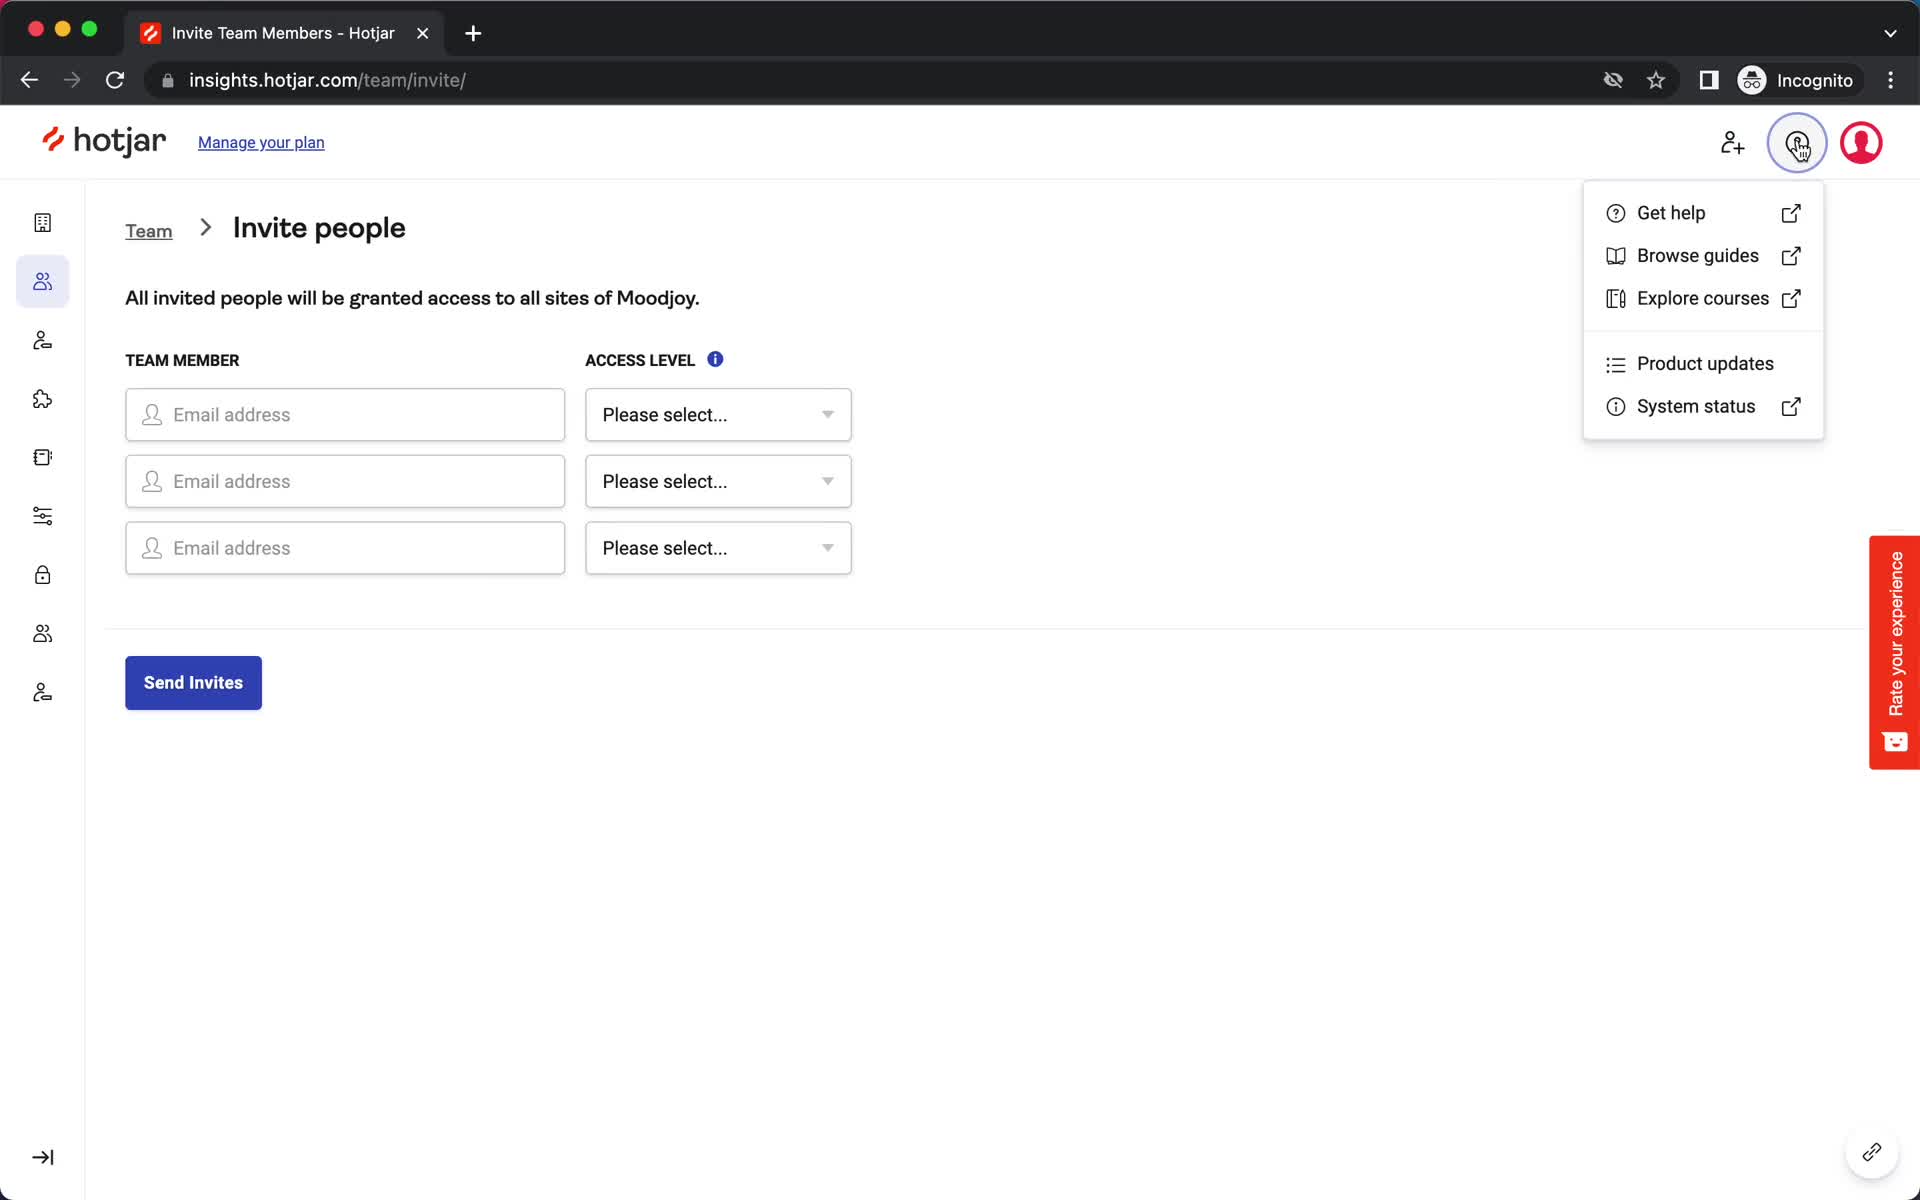
Task: Open the team members icon in sidebar
Action: pos(41,281)
